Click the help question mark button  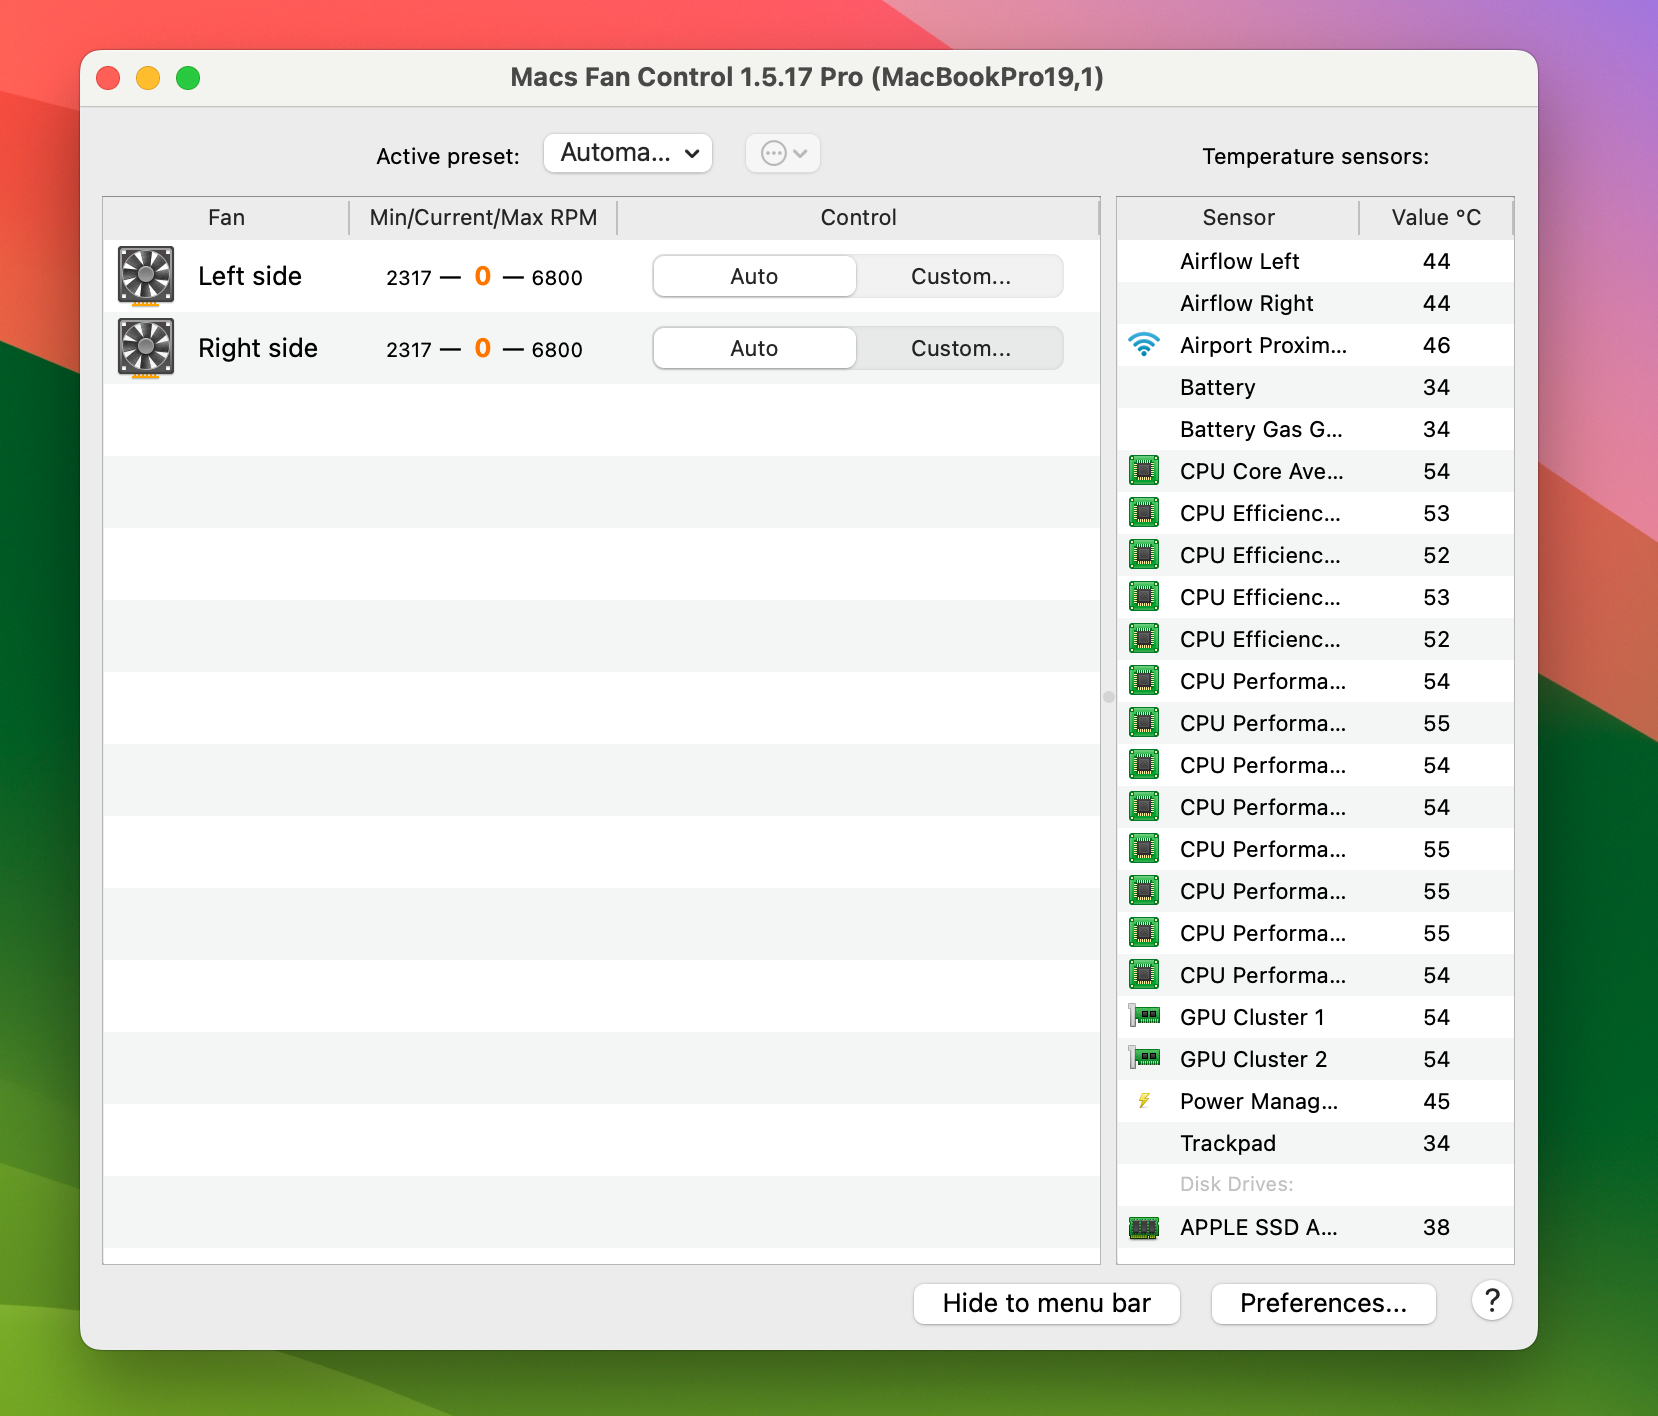pos(1492,1302)
